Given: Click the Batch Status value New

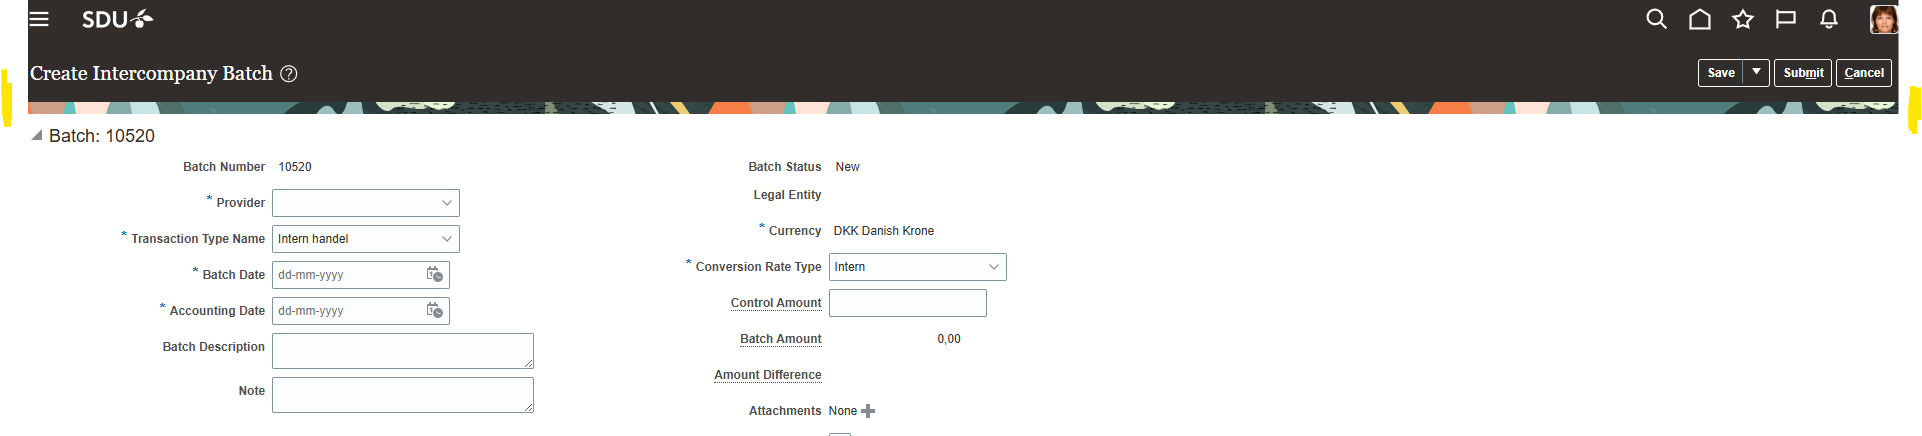Looking at the screenshot, I should coord(848,167).
